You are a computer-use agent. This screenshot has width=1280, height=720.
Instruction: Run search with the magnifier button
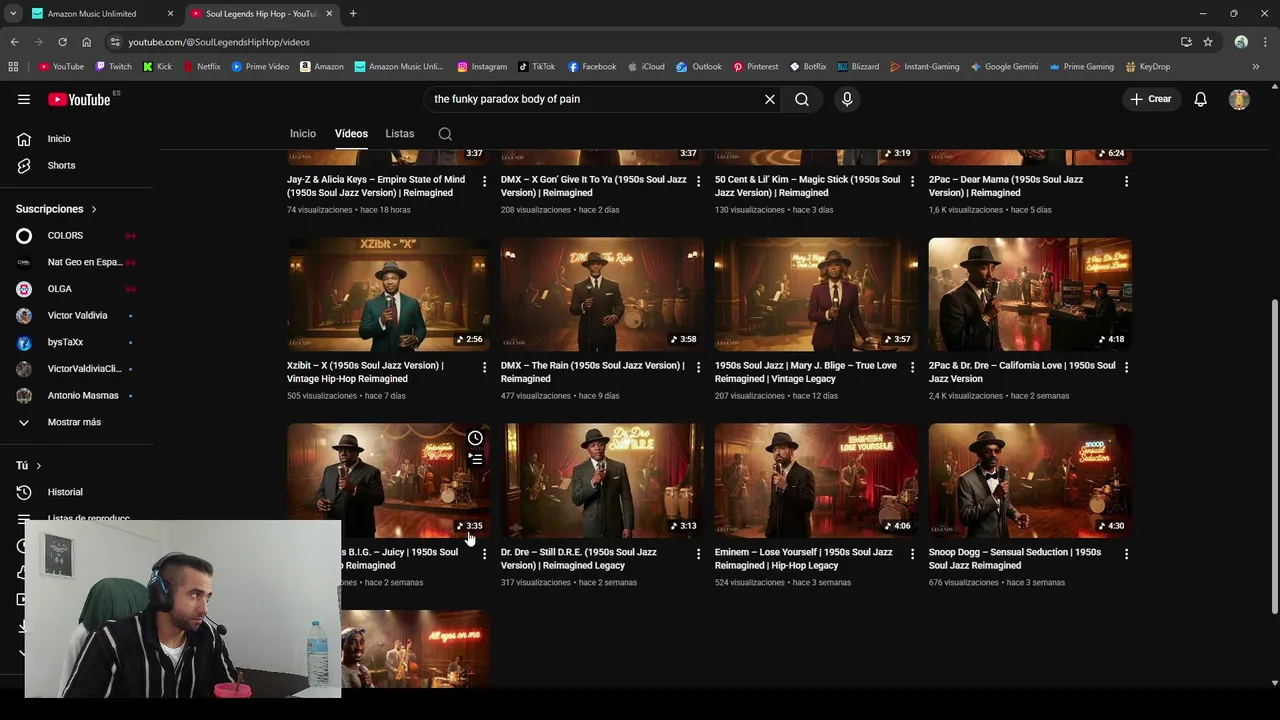pos(802,99)
